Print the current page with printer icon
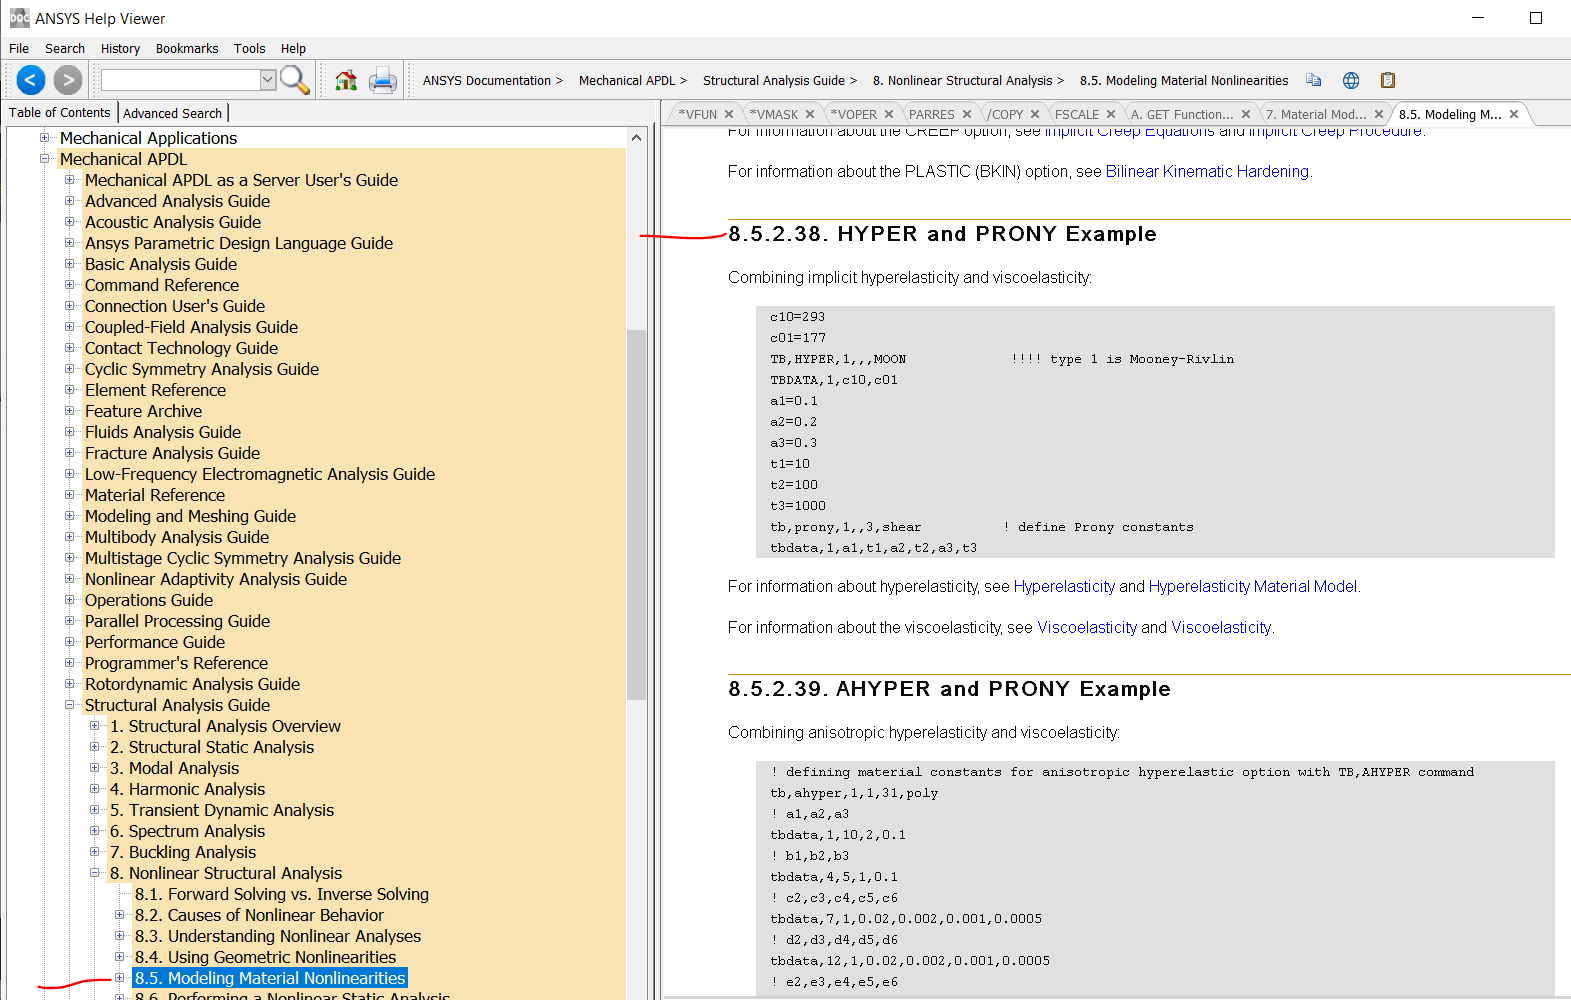Viewport: 1571px width, 1000px height. tap(383, 80)
